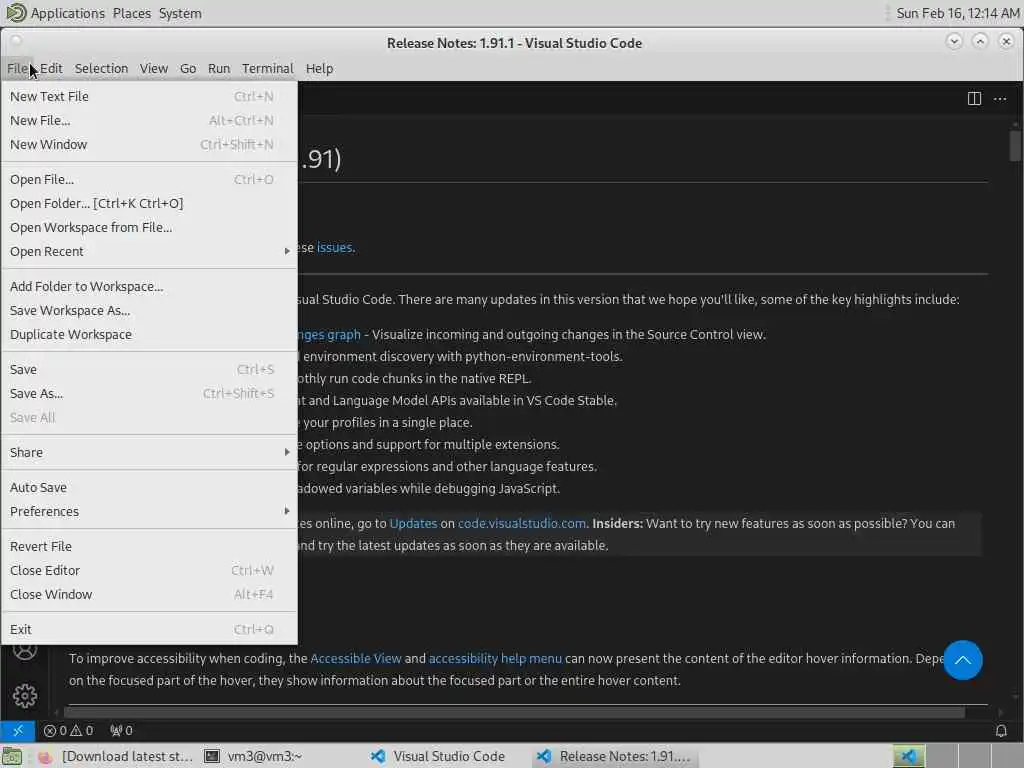This screenshot has width=1024, height=768.
Task: Open the Accounts icon in activity bar
Action: [25, 650]
